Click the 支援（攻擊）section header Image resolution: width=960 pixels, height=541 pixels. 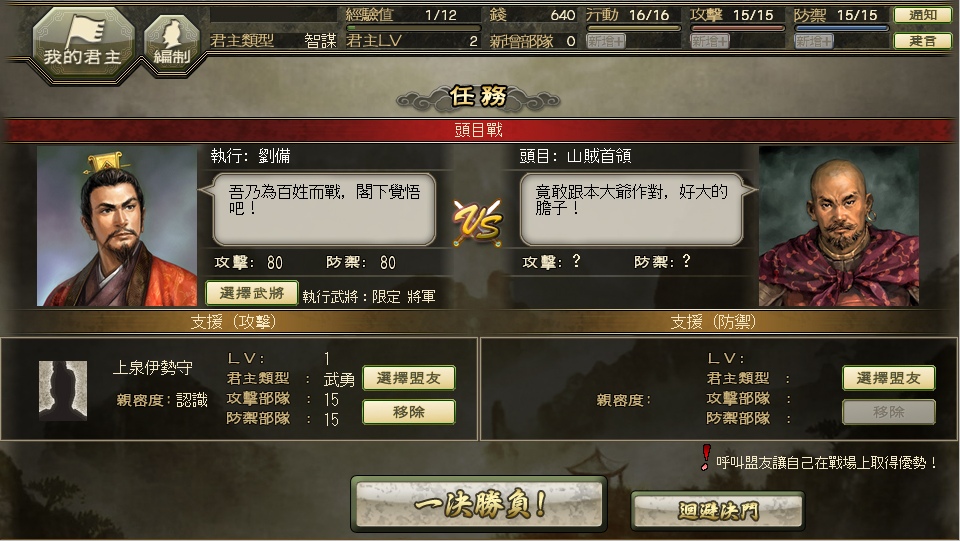[234, 322]
